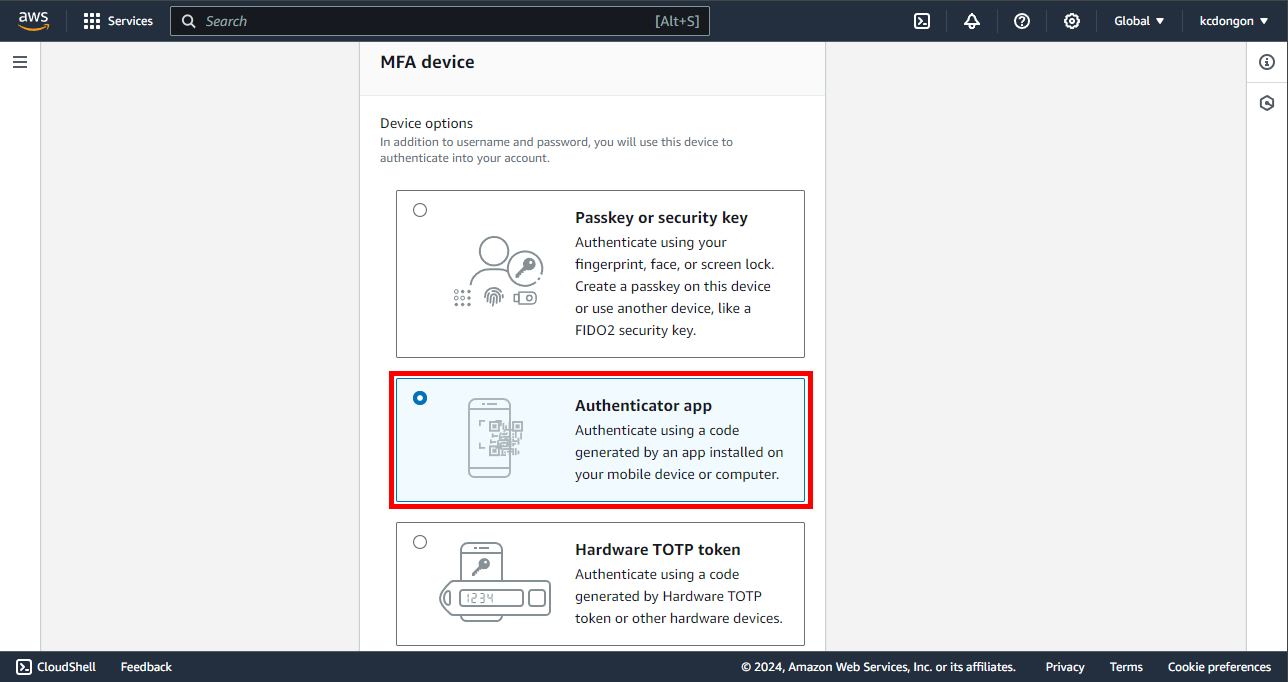Click the AWS logo home icon

click(x=33, y=21)
